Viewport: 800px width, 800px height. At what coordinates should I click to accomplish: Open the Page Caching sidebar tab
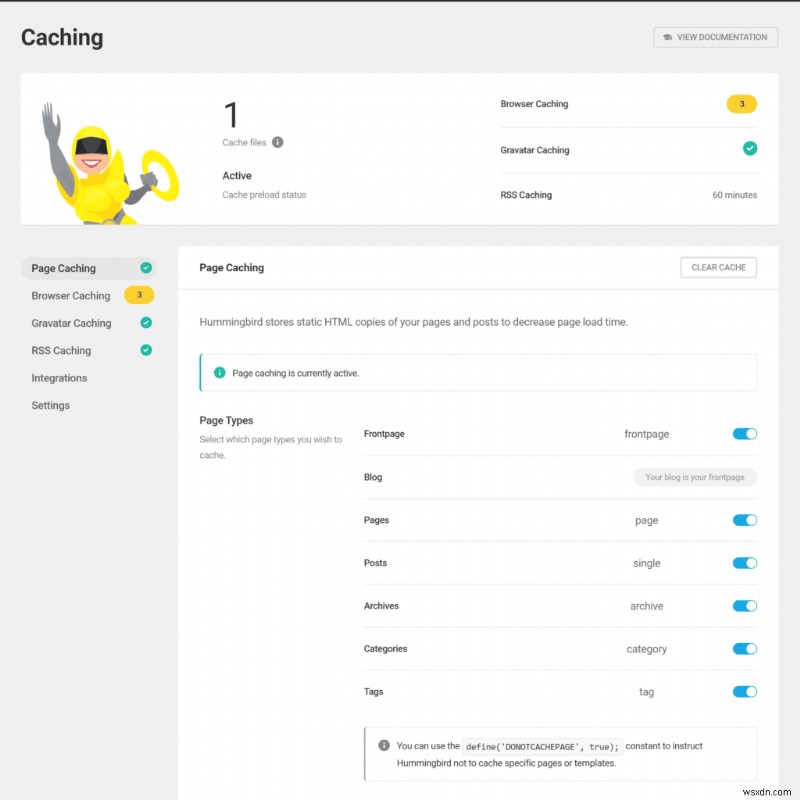pos(88,268)
